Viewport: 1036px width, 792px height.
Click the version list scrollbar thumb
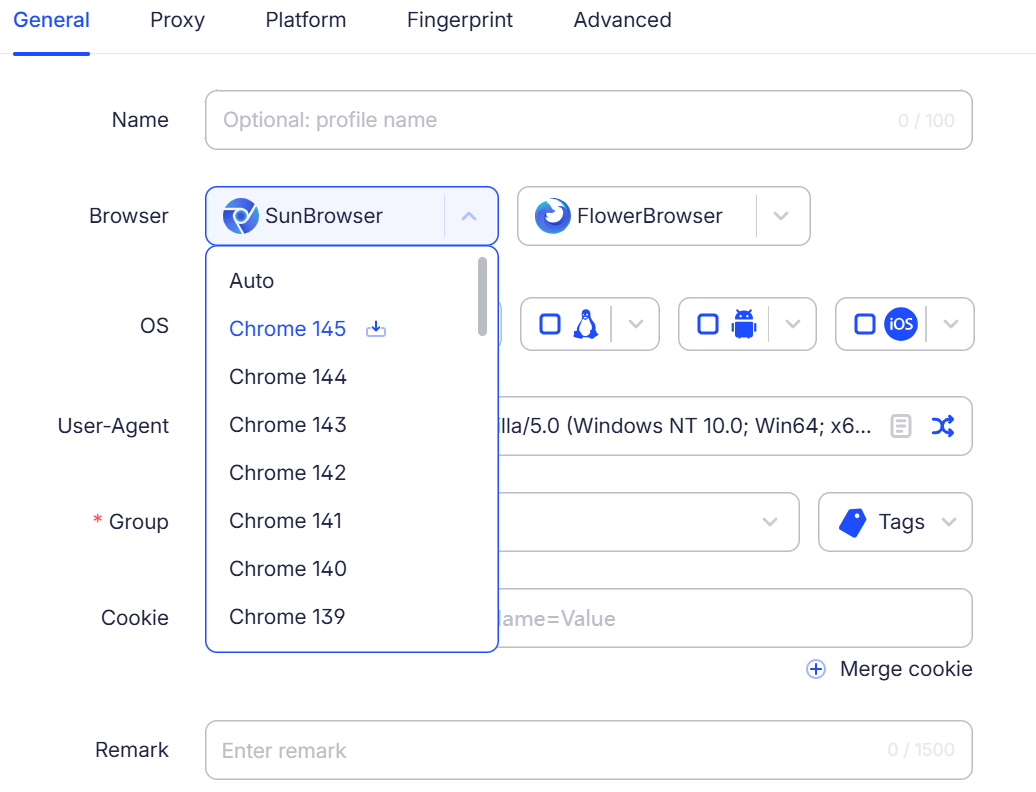point(483,296)
